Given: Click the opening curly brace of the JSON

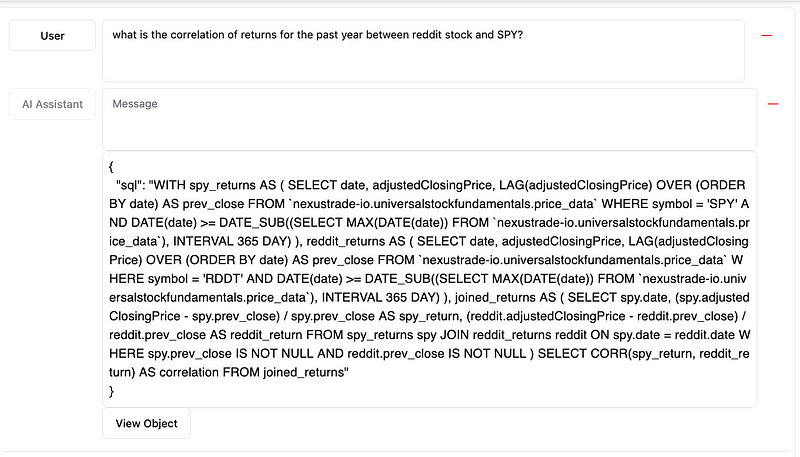Looking at the screenshot, I should click(x=111, y=166).
